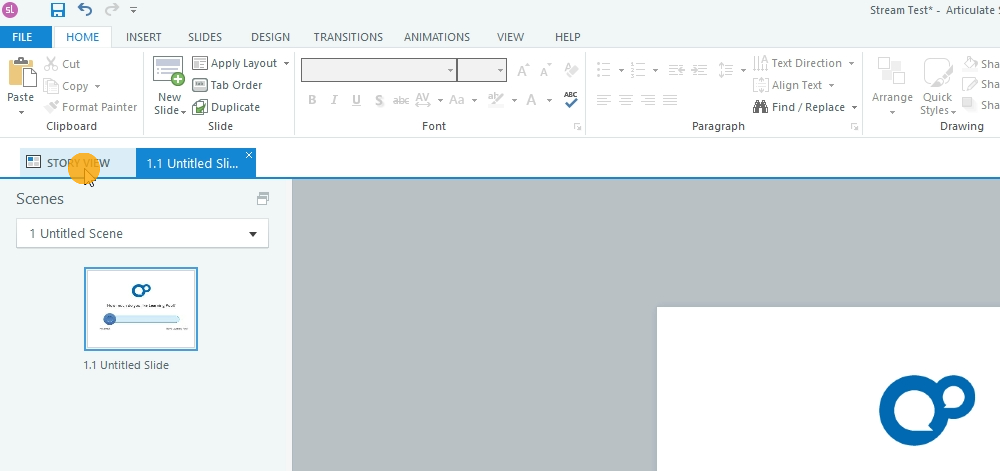
Task: Click the Undo arrow icon
Action: [x=84, y=10]
